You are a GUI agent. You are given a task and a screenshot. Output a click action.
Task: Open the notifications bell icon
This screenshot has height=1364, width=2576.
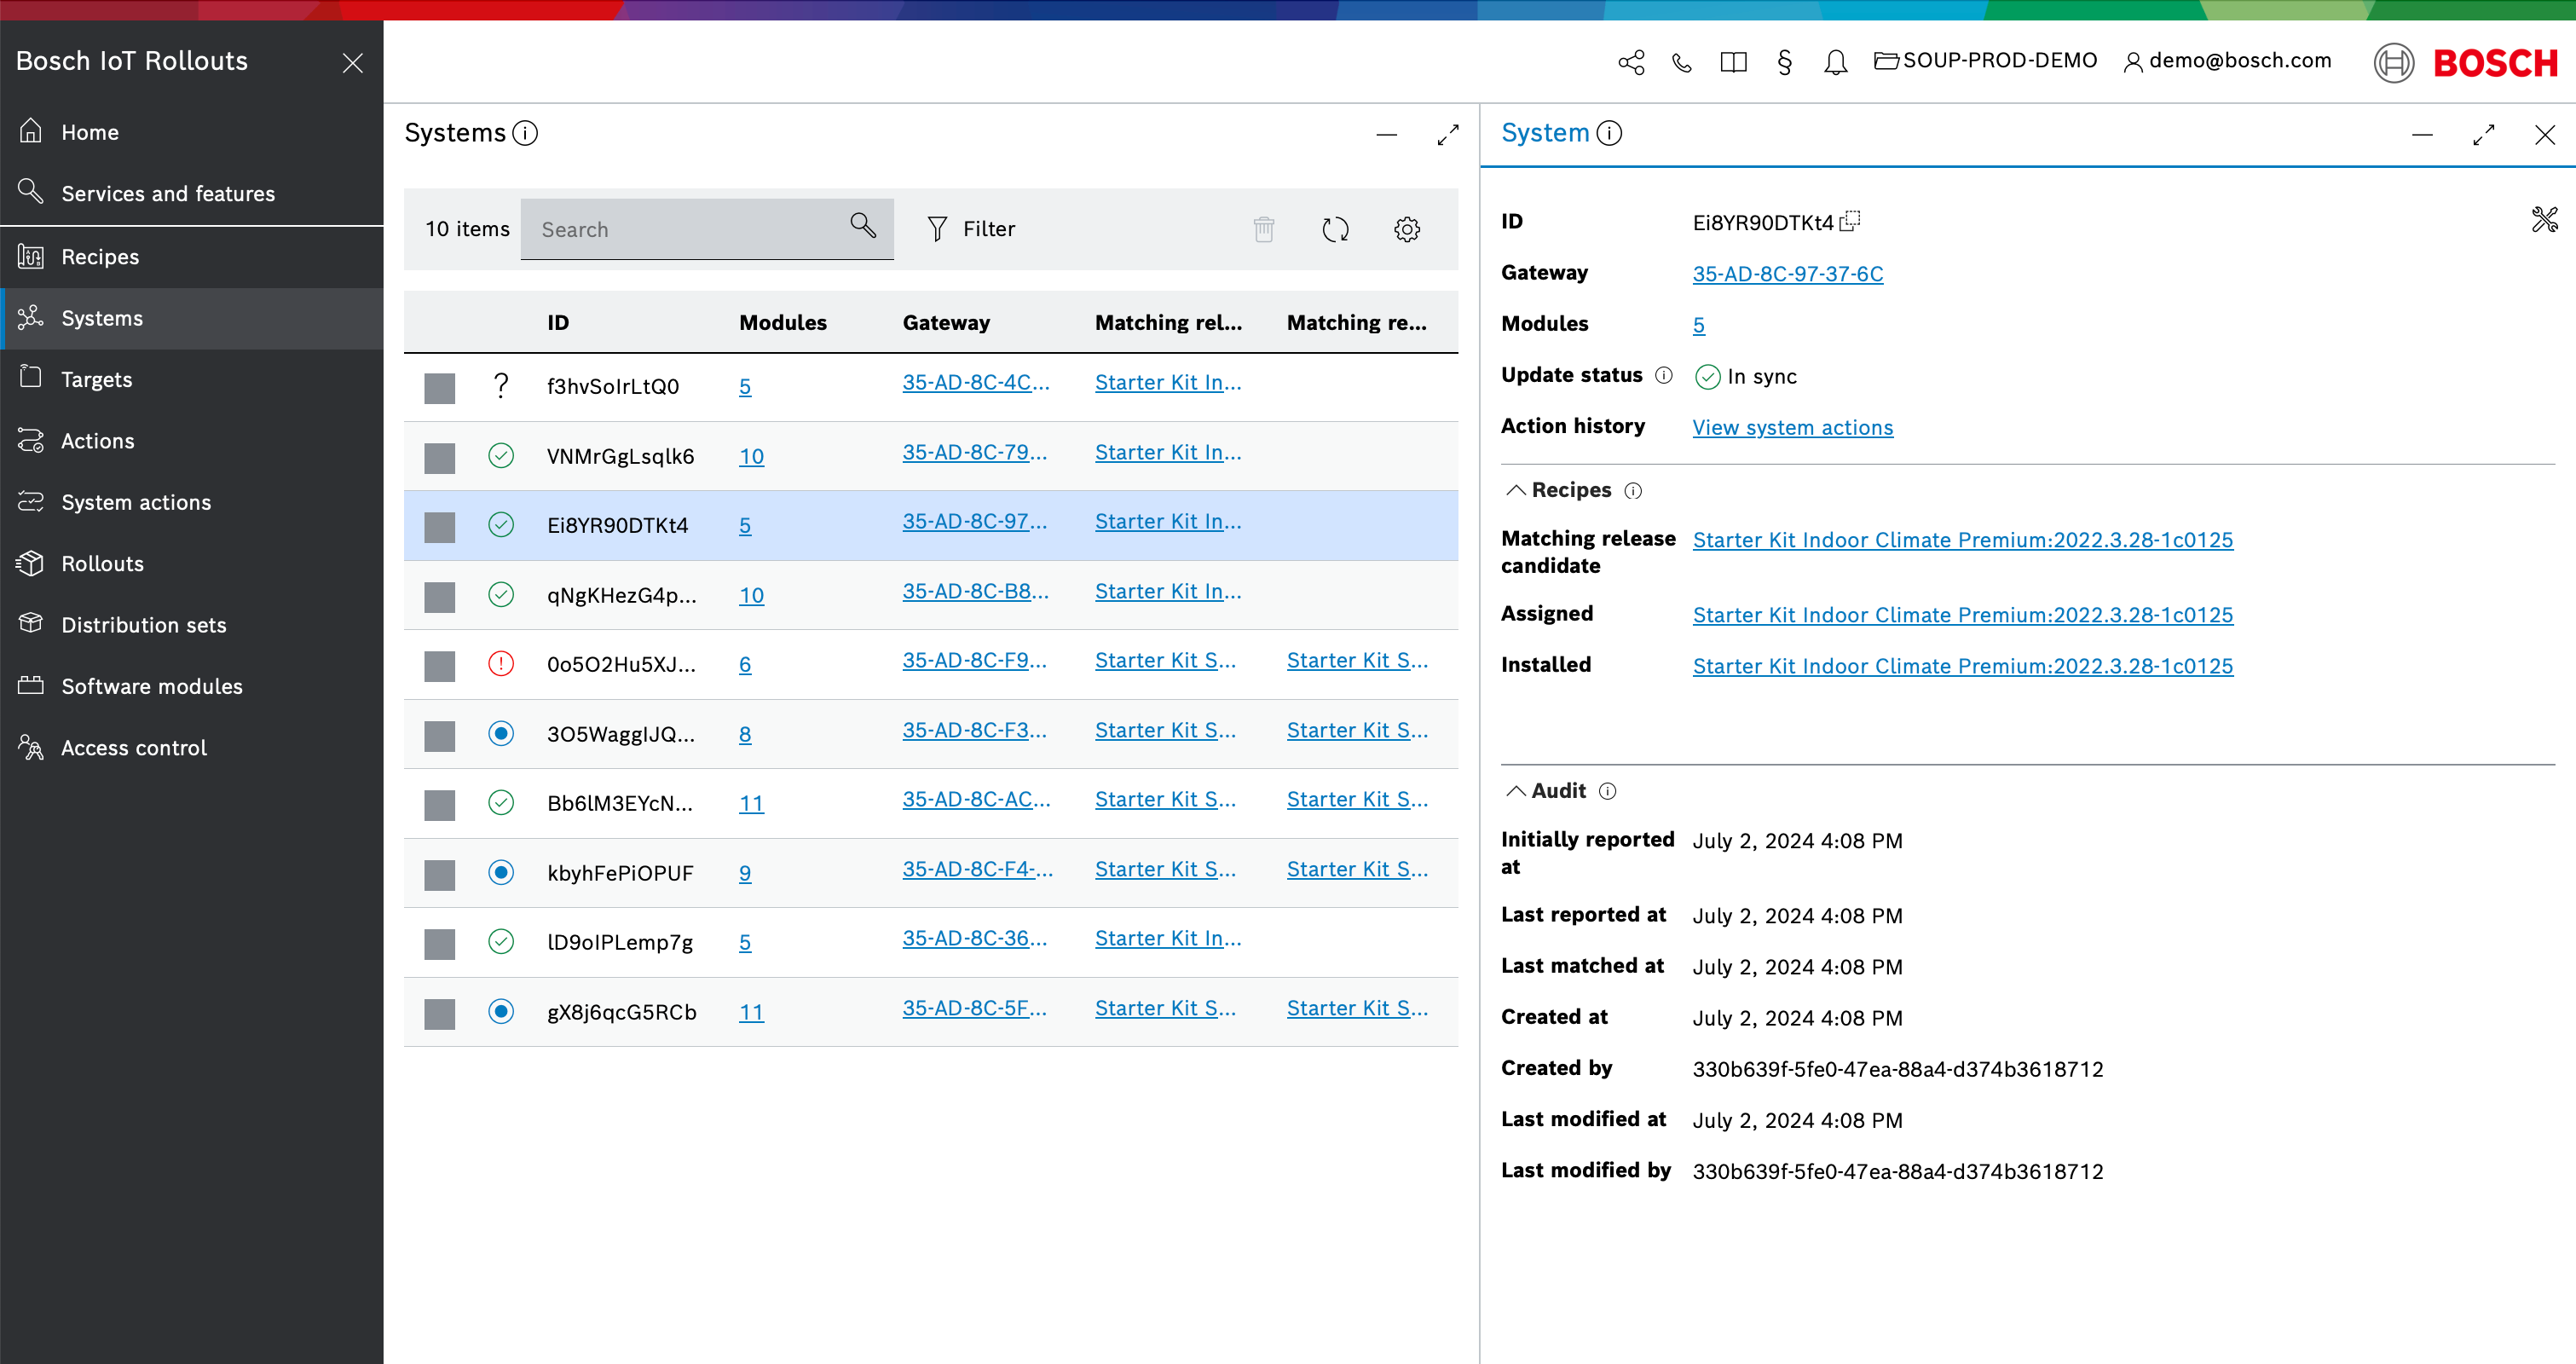[1835, 62]
